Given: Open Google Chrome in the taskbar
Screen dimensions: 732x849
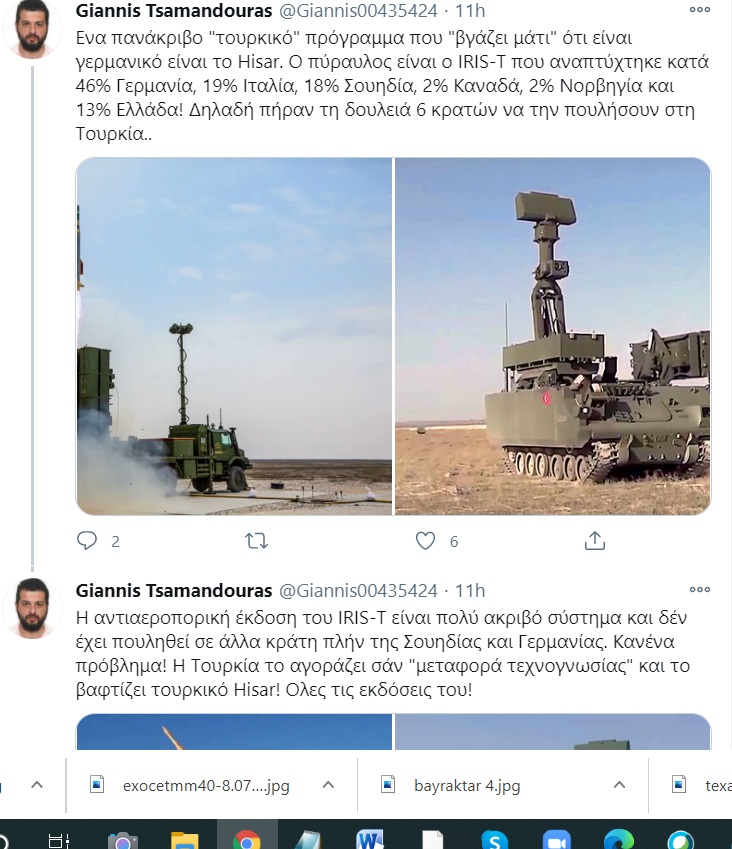Looking at the screenshot, I should (x=247, y=839).
